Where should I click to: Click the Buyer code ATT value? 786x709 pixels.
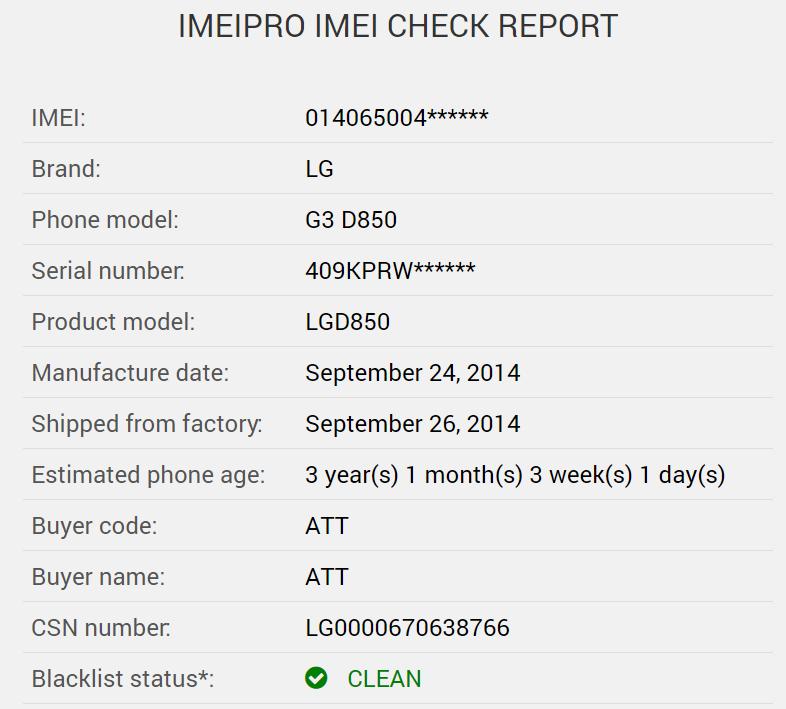pyautogui.click(x=327, y=526)
